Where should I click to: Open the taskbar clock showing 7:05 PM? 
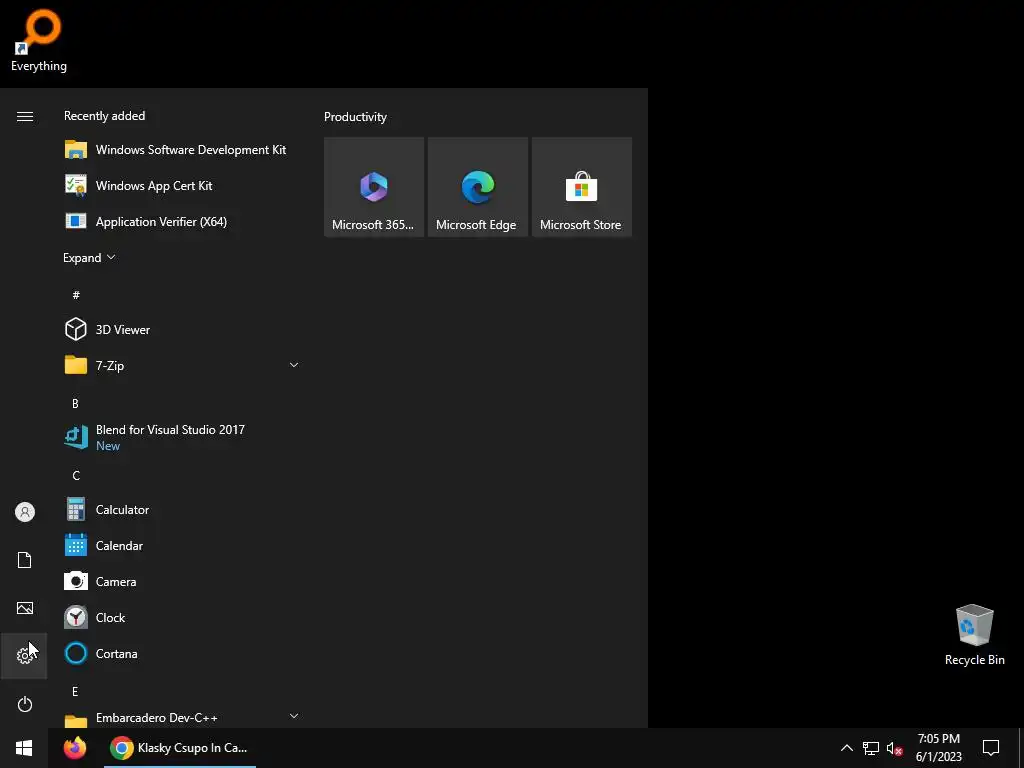tap(938, 748)
